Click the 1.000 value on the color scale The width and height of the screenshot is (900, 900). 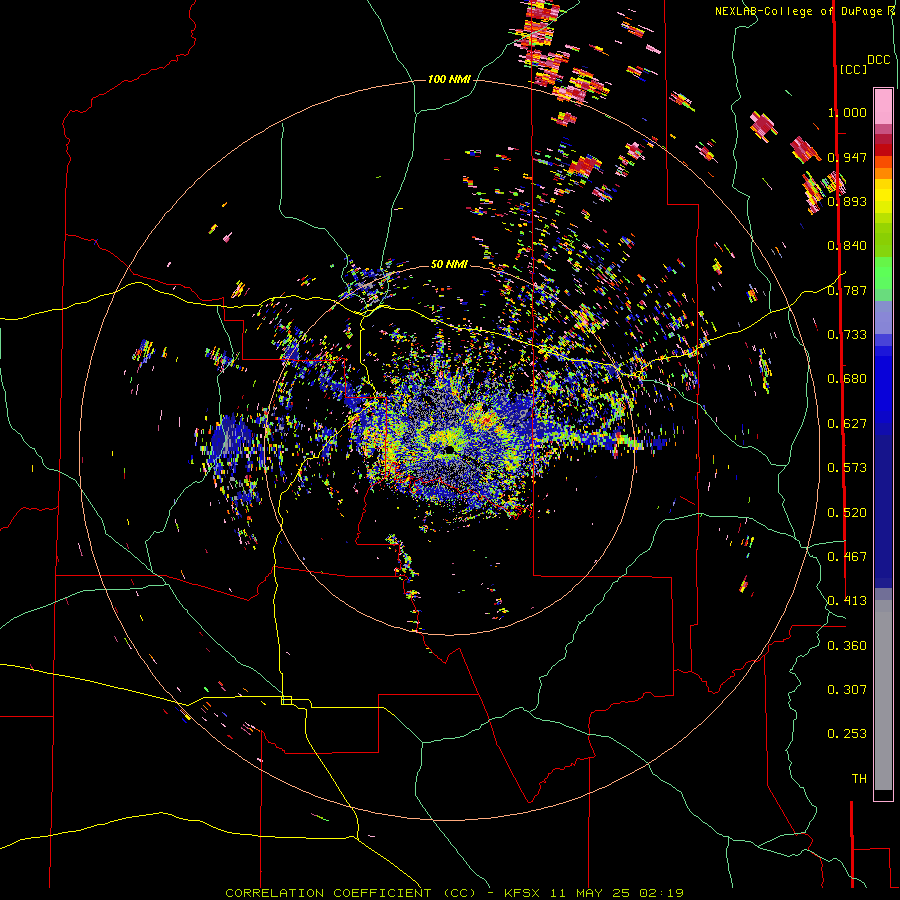(847, 112)
